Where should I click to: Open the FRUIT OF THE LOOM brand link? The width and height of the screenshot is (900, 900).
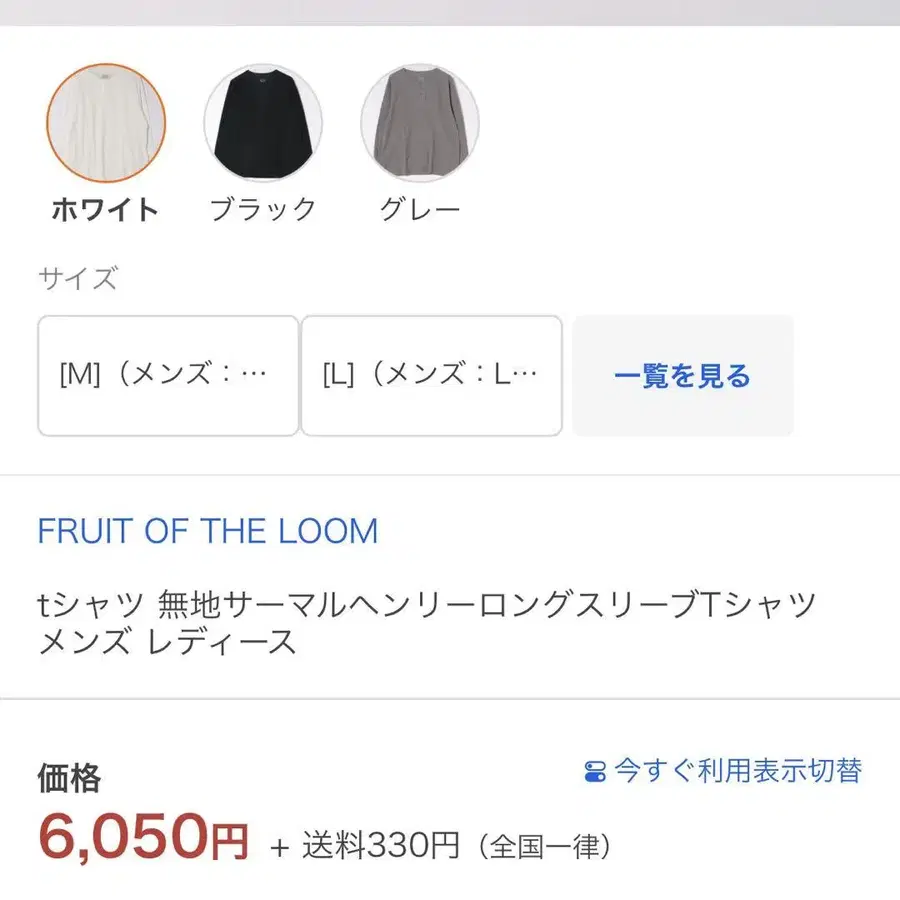click(x=208, y=531)
